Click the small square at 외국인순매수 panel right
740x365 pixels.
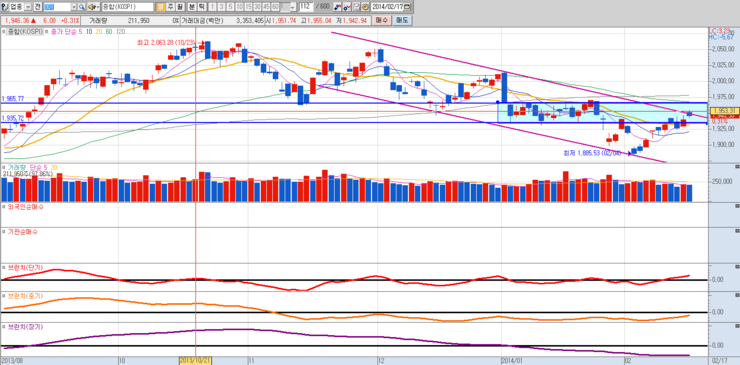pyautogui.click(x=738, y=206)
